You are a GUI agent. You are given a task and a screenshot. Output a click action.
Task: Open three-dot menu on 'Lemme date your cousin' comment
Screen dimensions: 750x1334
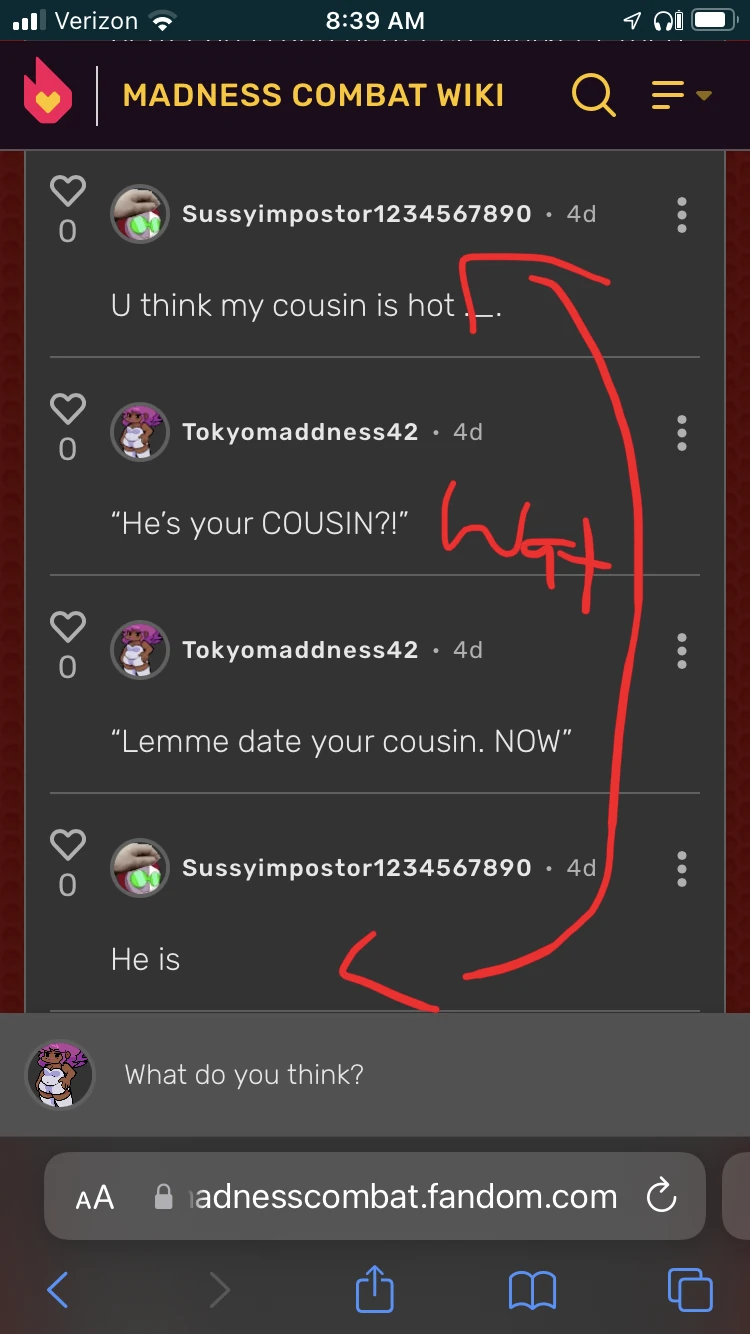click(682, 650)
